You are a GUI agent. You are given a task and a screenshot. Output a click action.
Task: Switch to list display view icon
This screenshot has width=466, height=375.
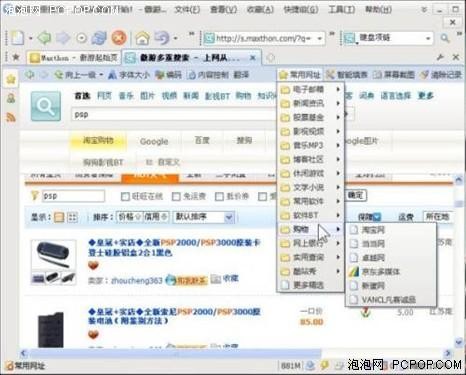[59, 218]
